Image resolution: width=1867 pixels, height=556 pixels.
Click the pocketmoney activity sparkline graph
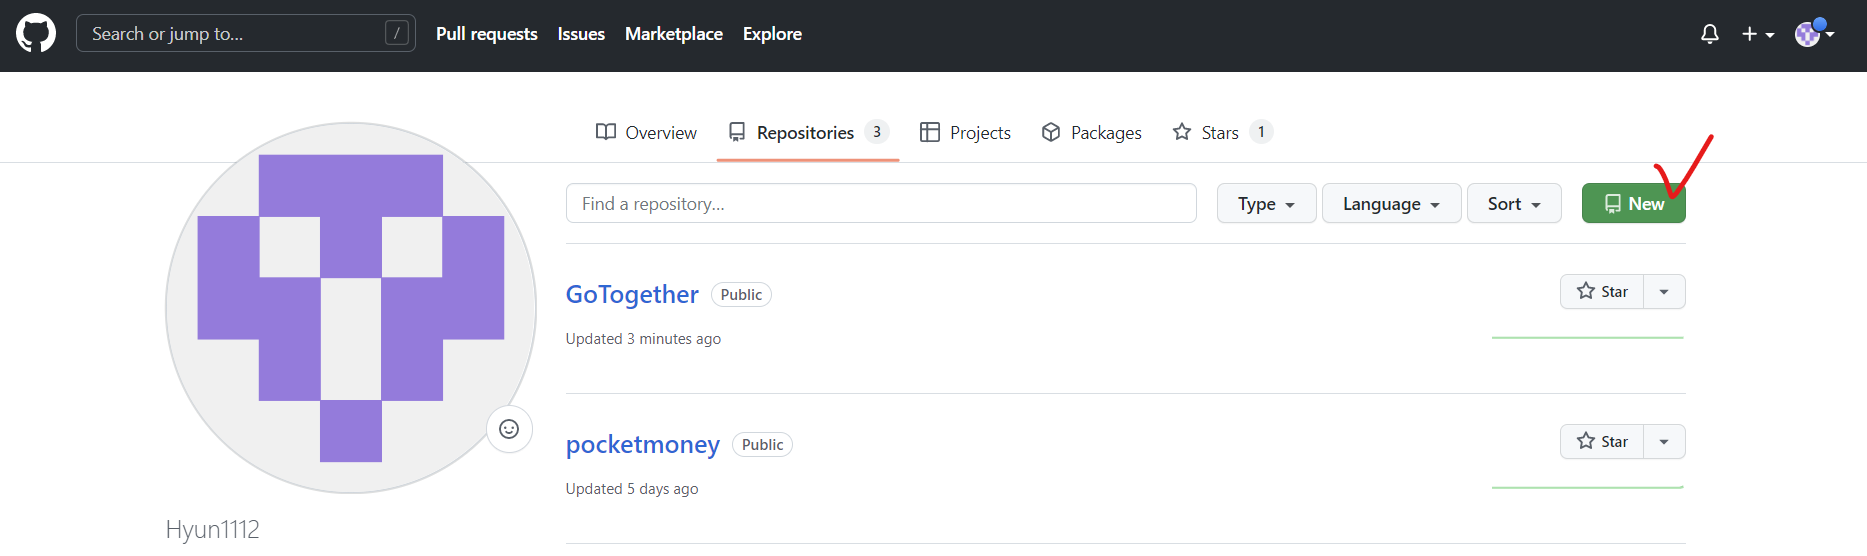[x=1588, y=488]
